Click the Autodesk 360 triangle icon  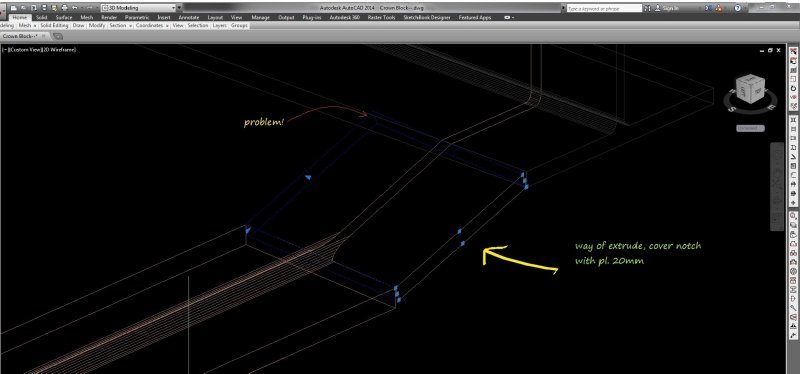click(719, 8)
